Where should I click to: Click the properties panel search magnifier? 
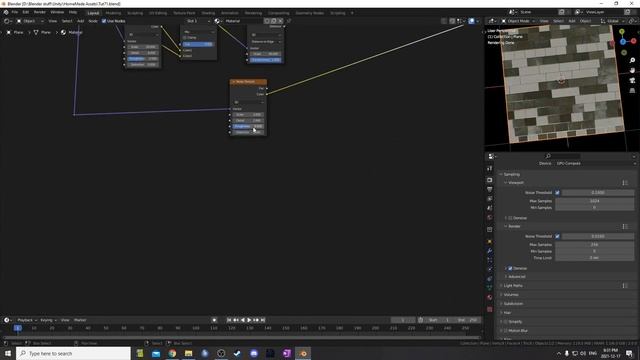pyautogui.click(x=548, y=156)
